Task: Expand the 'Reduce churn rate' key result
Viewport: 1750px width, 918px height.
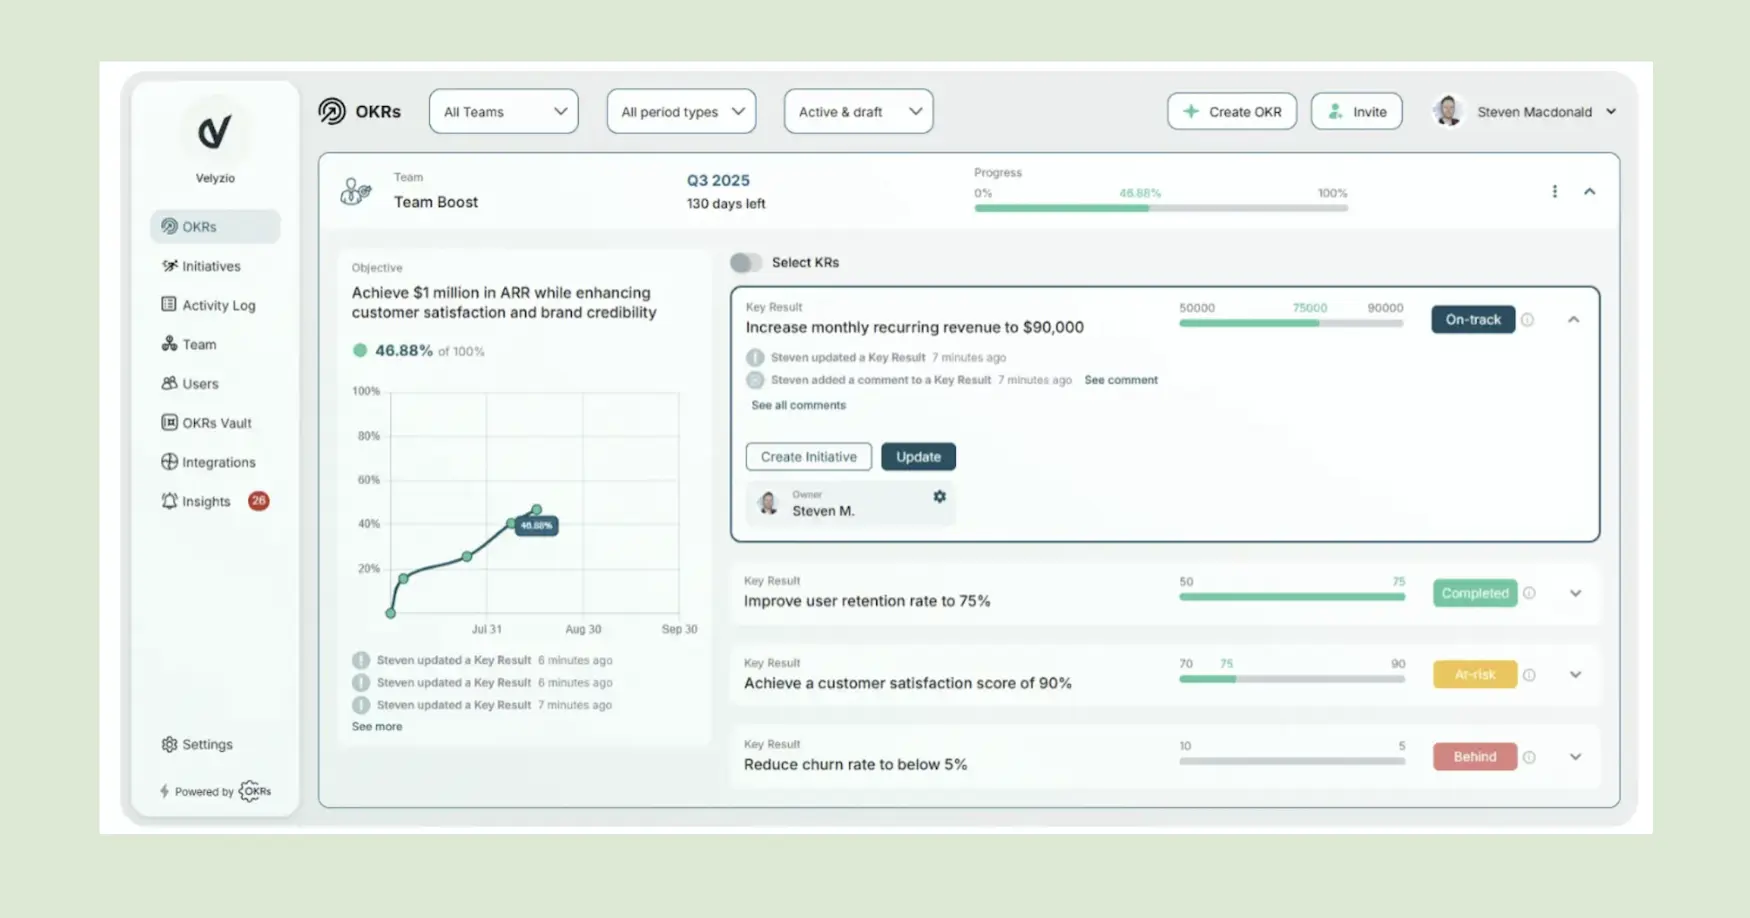Action: 1575,757
